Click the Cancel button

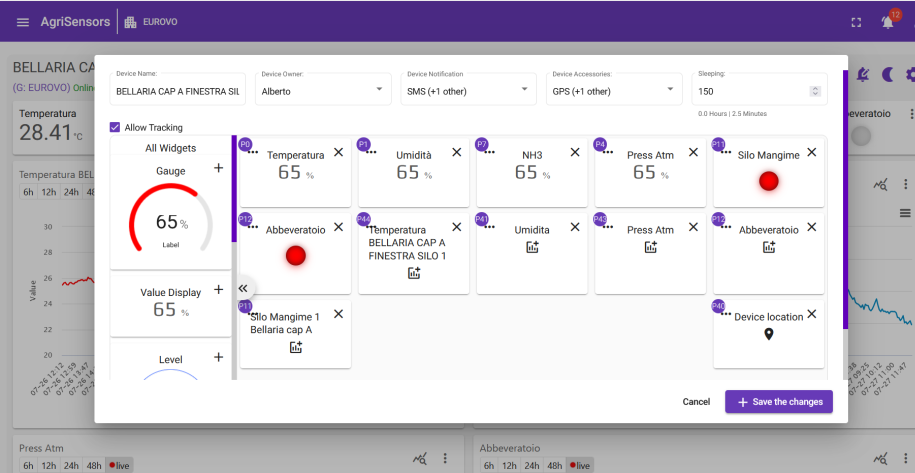coord(696,402)
